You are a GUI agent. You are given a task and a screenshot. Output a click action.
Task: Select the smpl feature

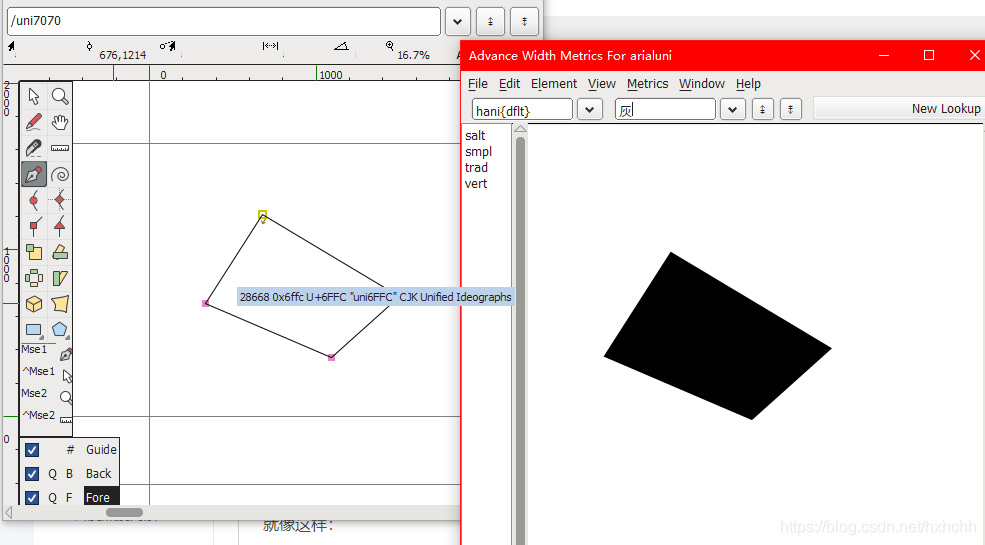point(479,152)
